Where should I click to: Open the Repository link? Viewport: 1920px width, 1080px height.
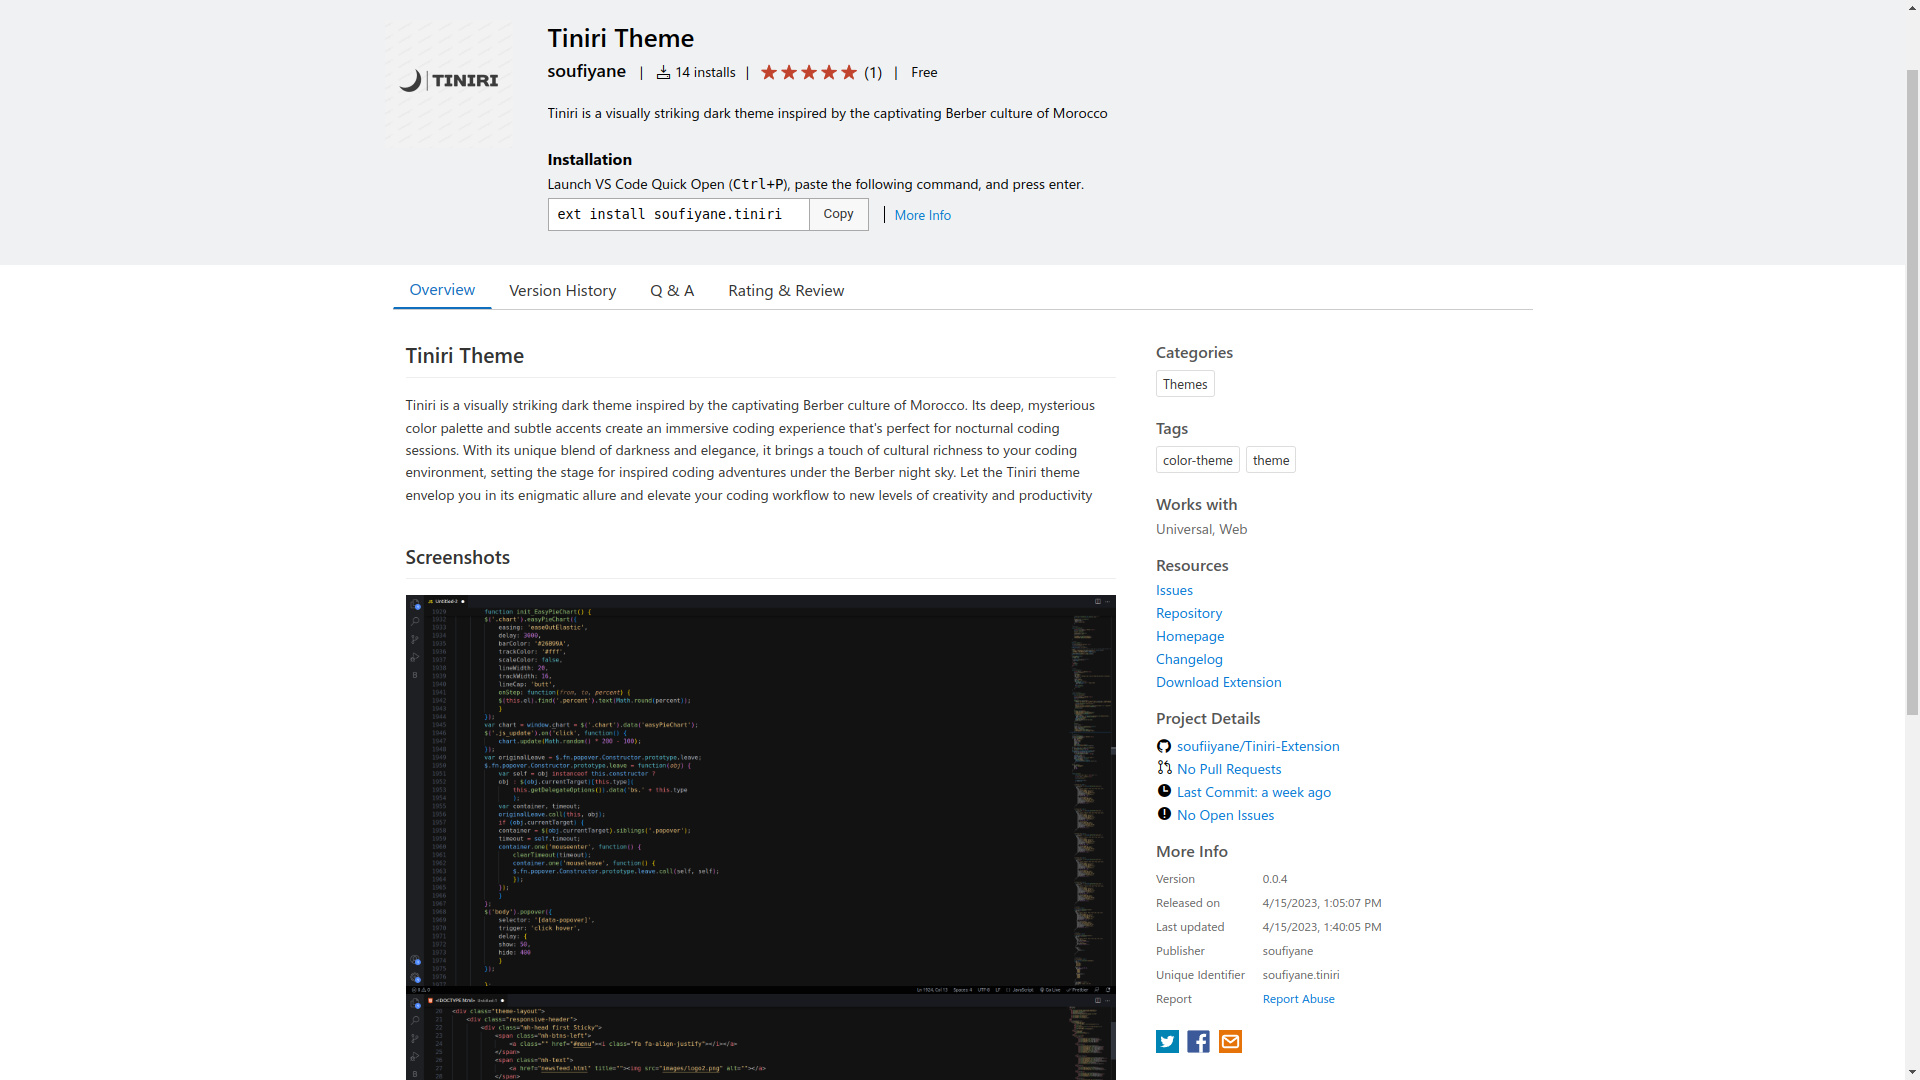click(1189, 613)
